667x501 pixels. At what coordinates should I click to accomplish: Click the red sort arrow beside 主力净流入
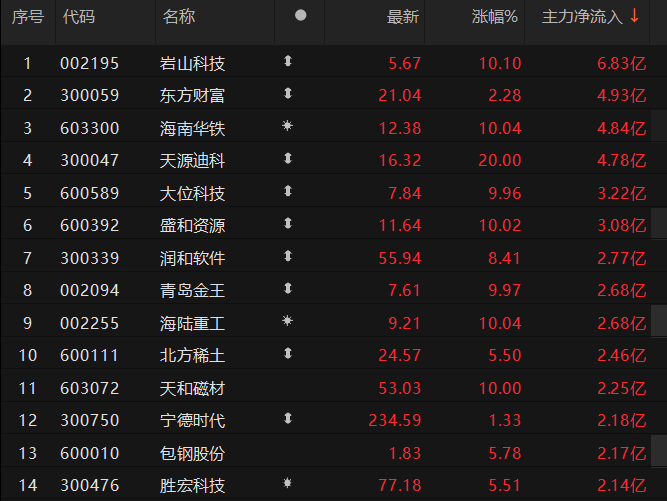point(634,16)
